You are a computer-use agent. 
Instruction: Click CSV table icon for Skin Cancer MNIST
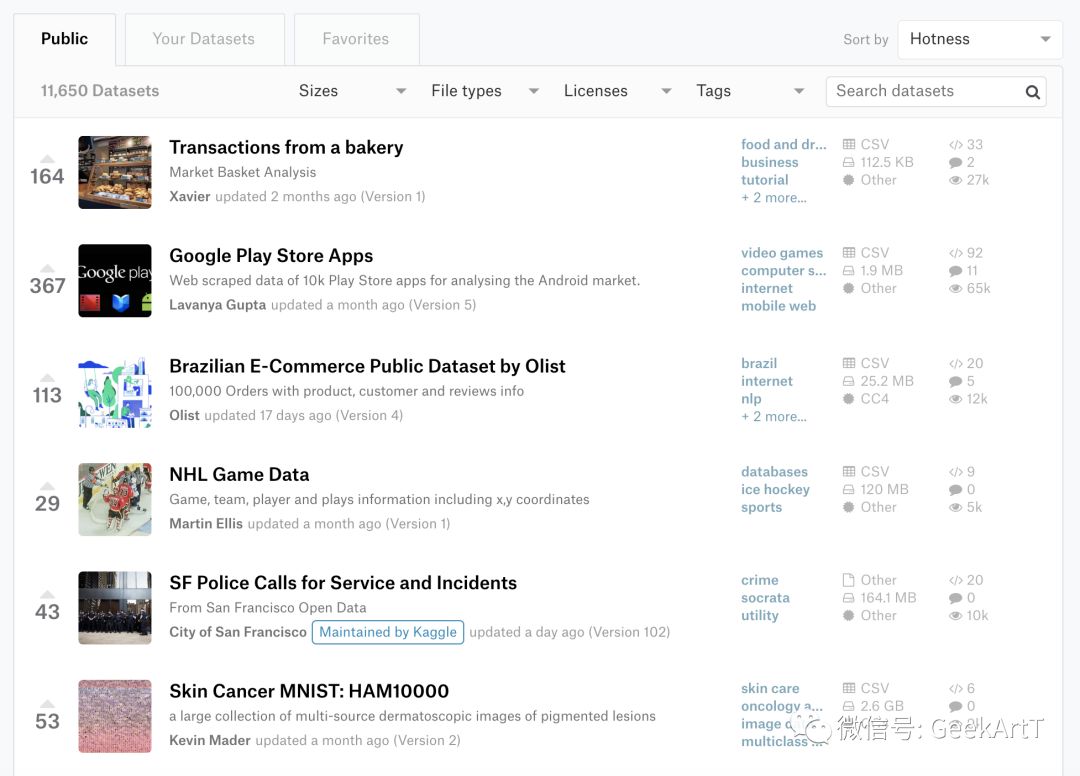[x=849, y=689]
